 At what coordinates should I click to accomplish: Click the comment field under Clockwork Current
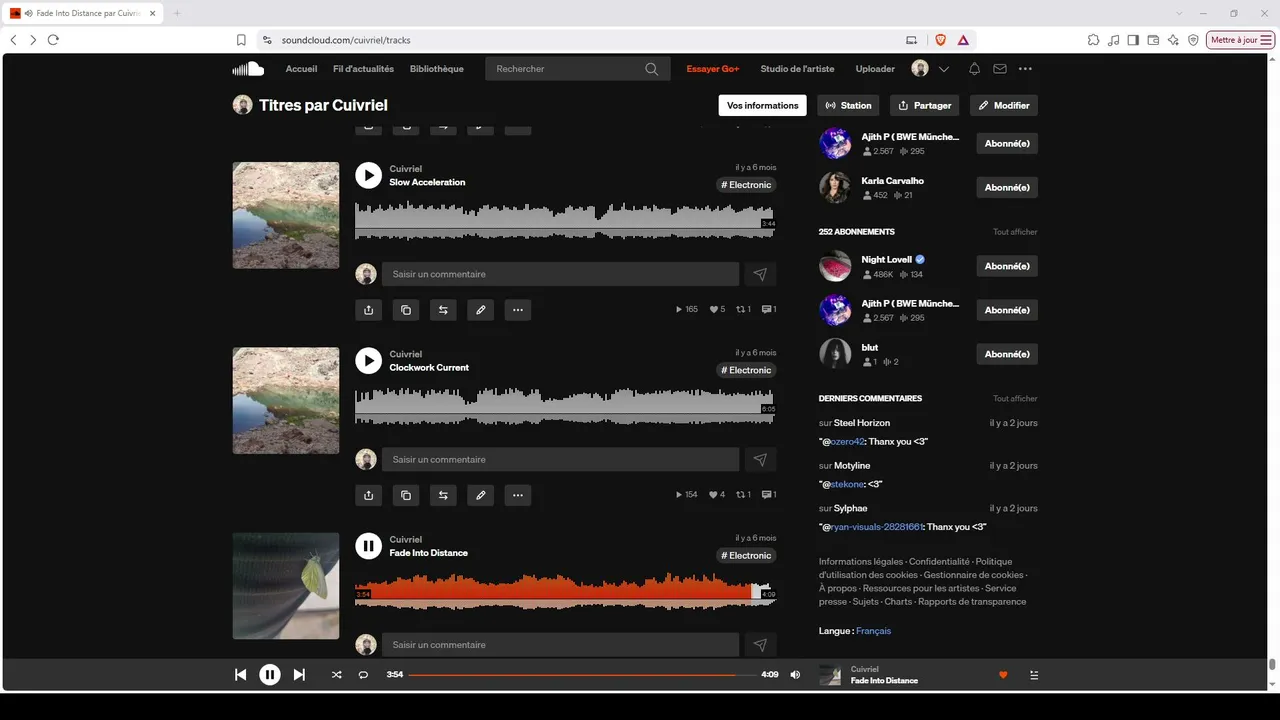point(560,460)
